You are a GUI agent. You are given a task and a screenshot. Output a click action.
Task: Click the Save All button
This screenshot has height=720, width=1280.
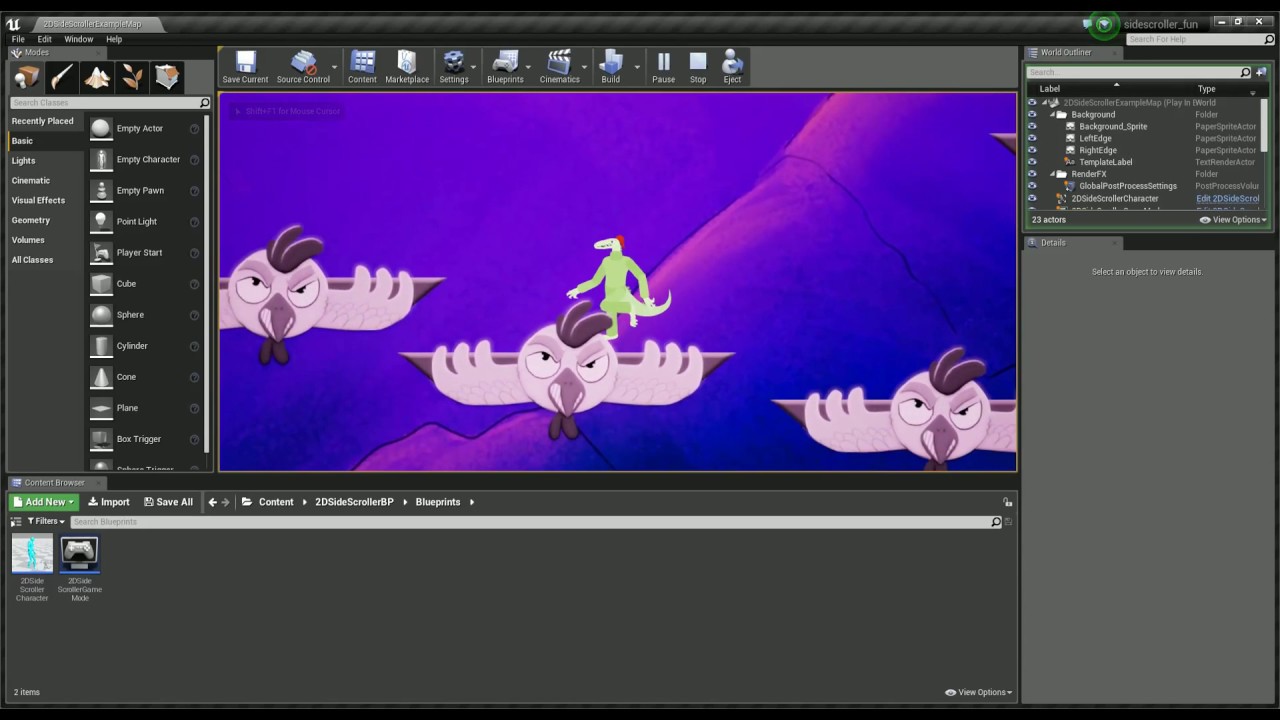point(168,502)
